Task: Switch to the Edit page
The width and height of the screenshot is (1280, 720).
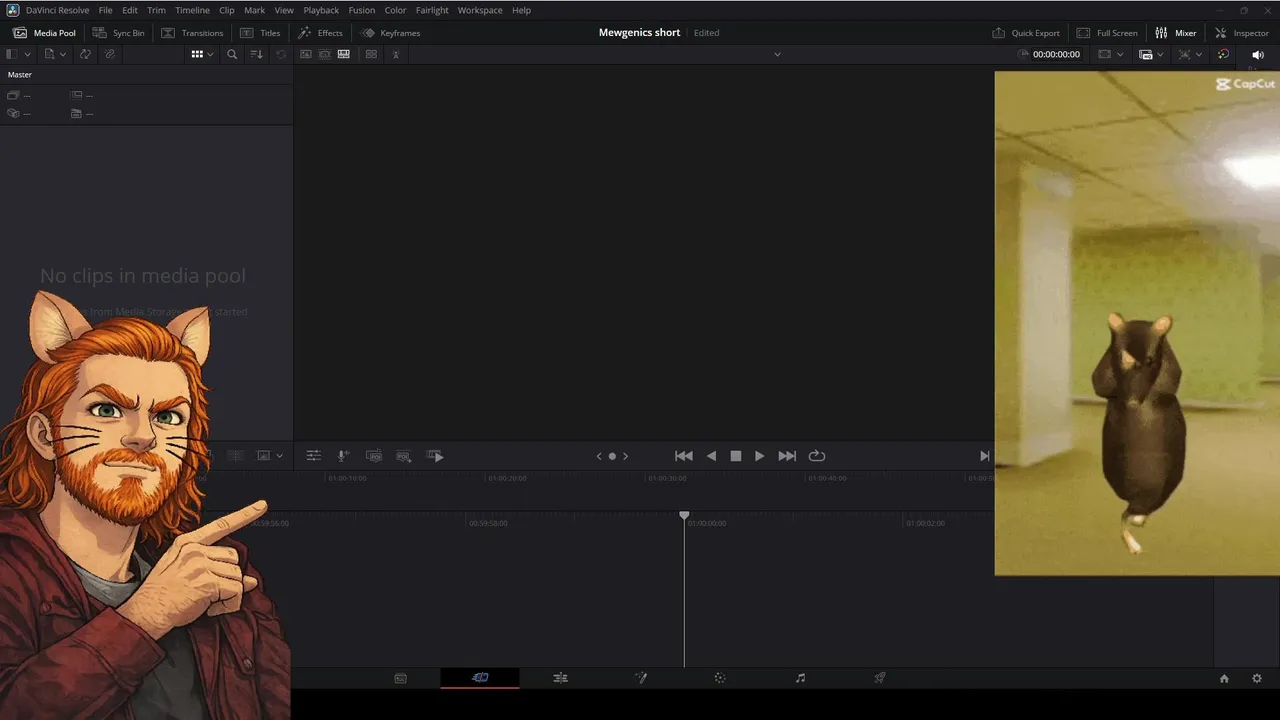Action: (x=560, y=678)
